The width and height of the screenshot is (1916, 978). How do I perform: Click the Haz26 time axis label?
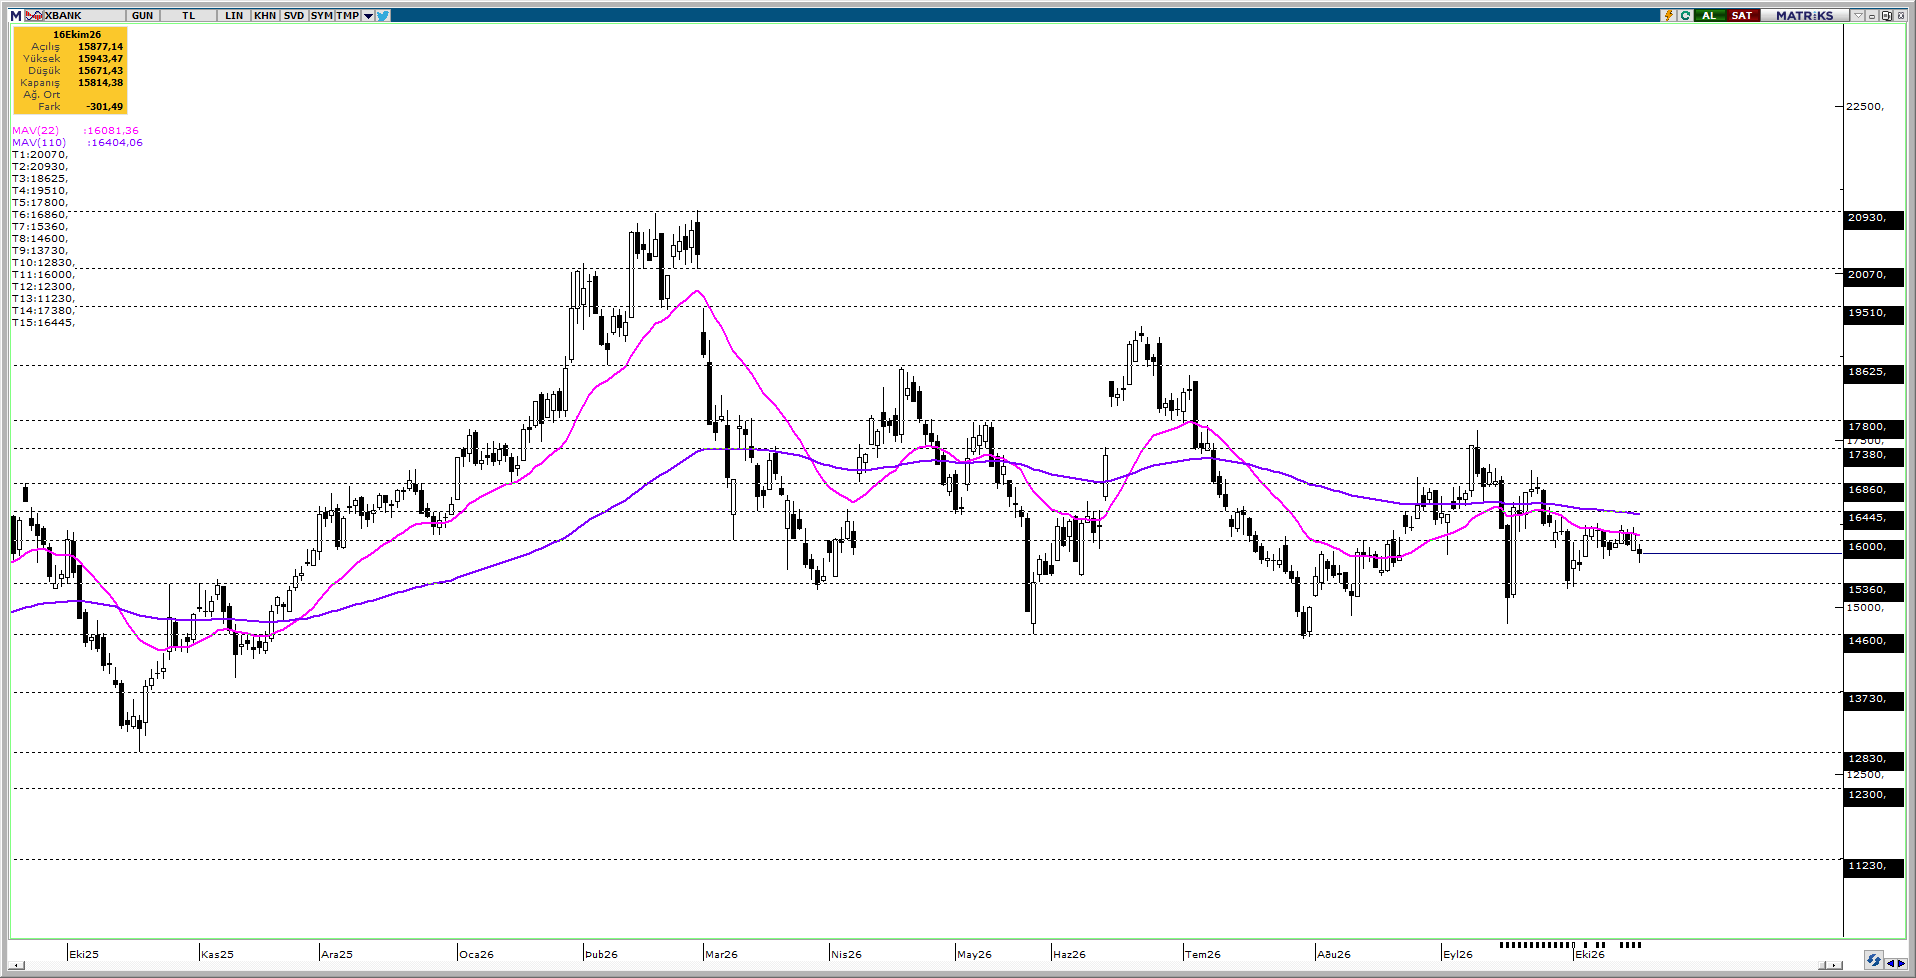[x=1069, y=954]
